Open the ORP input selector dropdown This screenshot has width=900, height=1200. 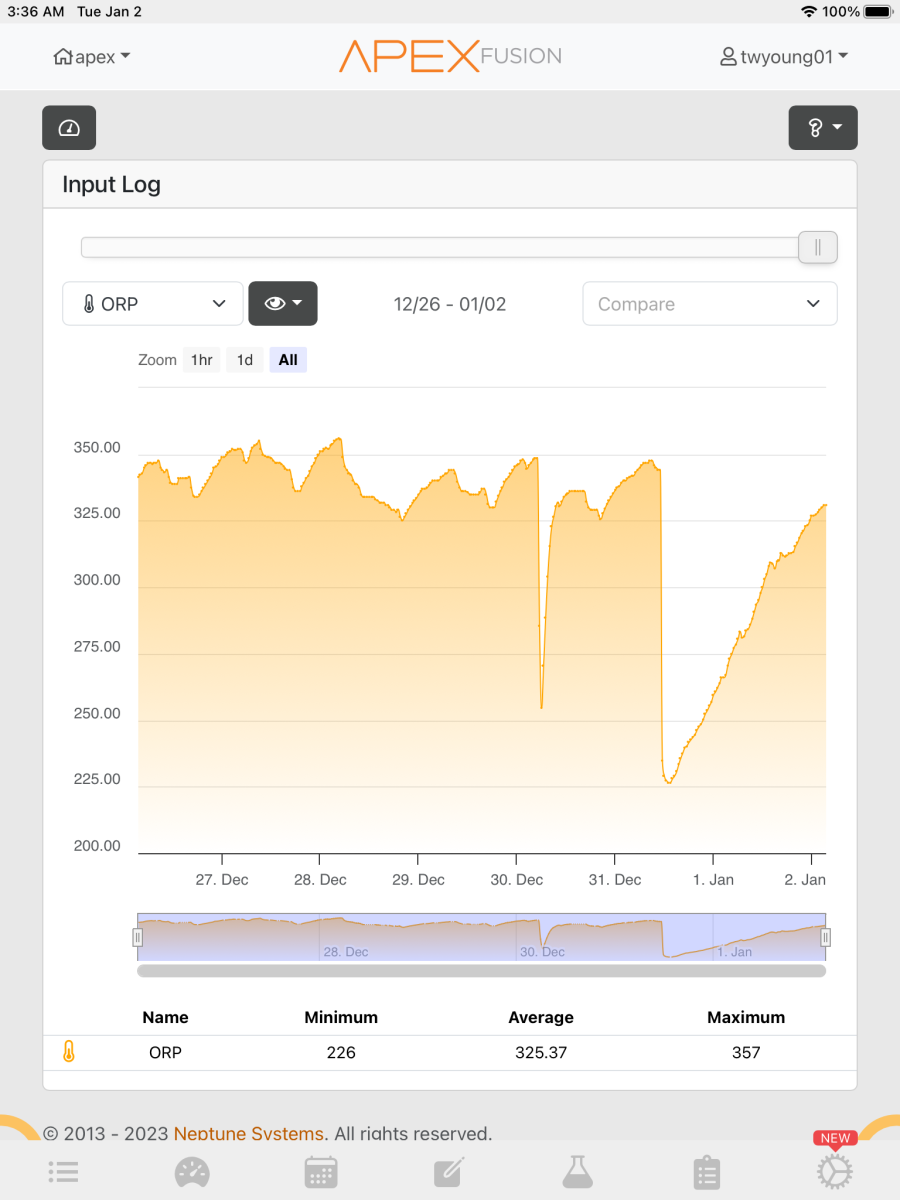(153, 303)
